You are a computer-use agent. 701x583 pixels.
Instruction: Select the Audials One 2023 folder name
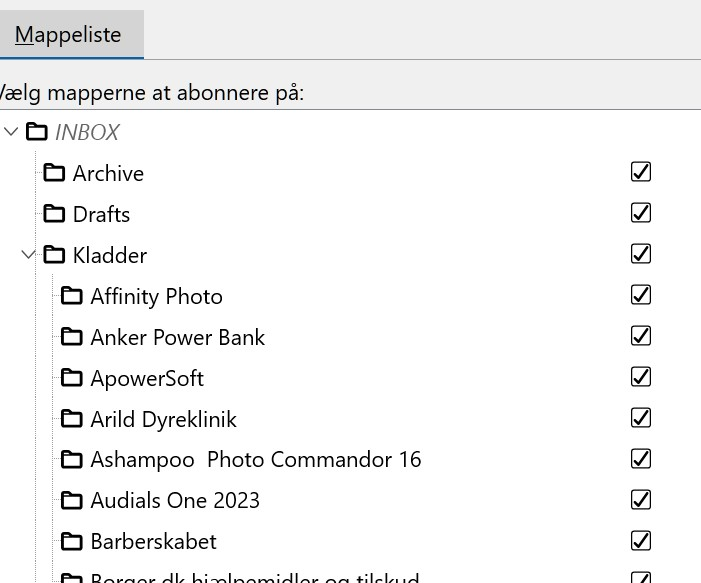point(175,501)
